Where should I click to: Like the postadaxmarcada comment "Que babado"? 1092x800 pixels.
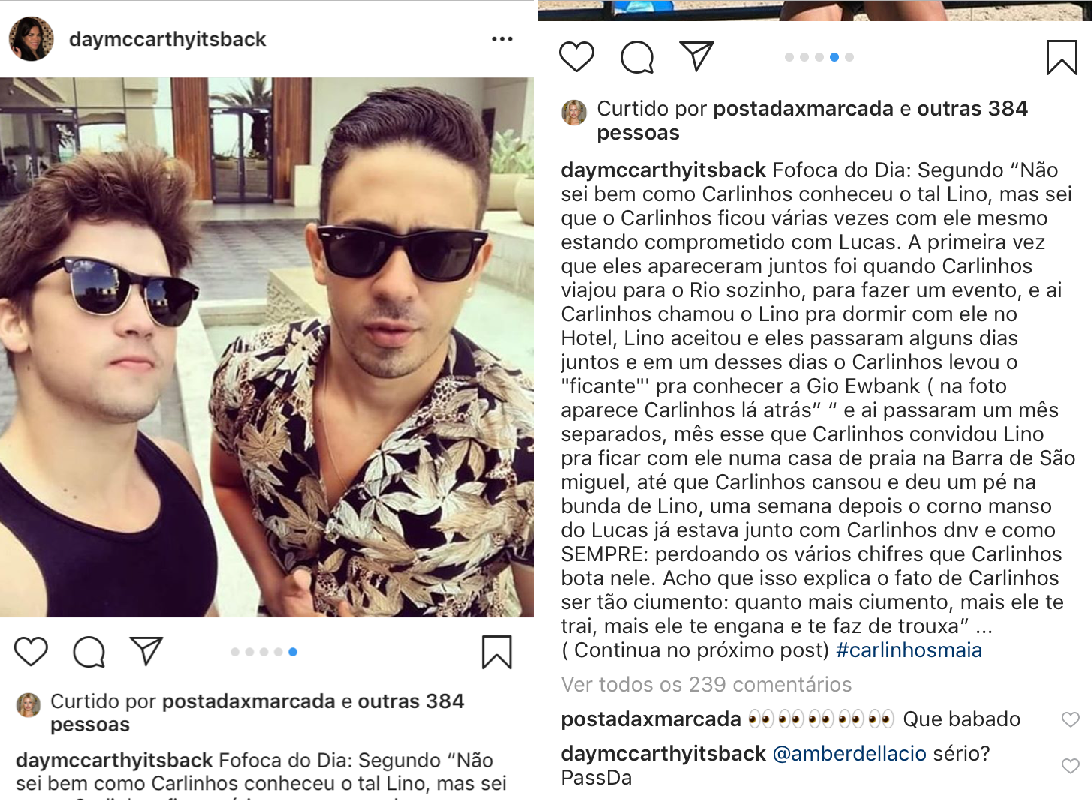click(x=1070, y=719)
